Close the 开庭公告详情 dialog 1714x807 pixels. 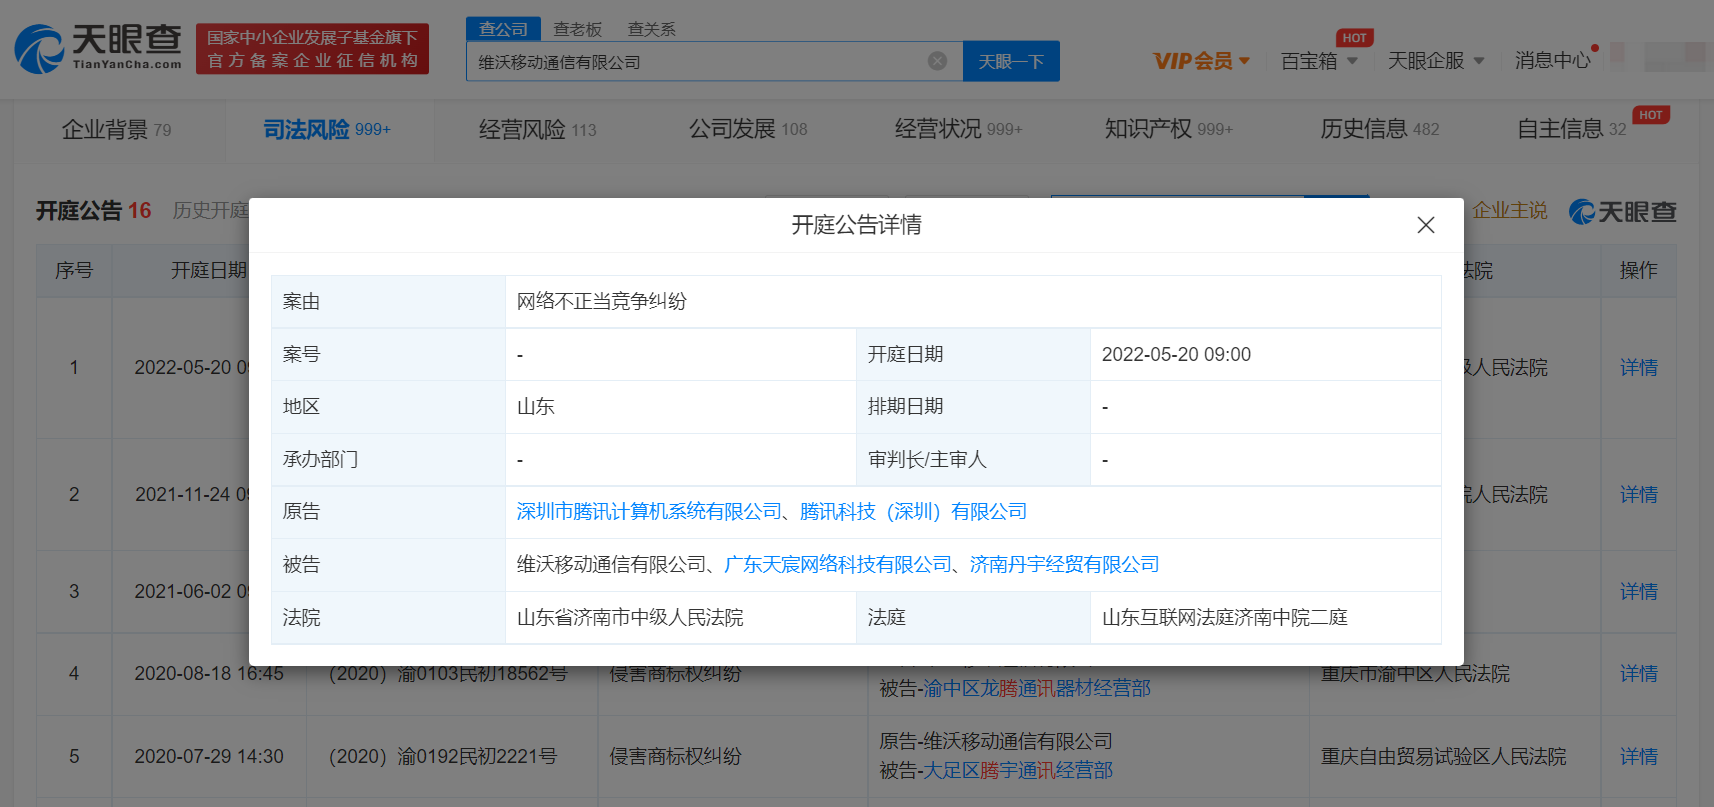(1426, 225)
